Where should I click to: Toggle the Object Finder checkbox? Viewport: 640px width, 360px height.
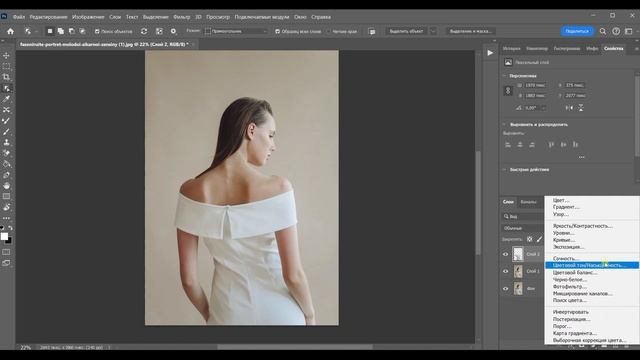[x=97, y=31]
